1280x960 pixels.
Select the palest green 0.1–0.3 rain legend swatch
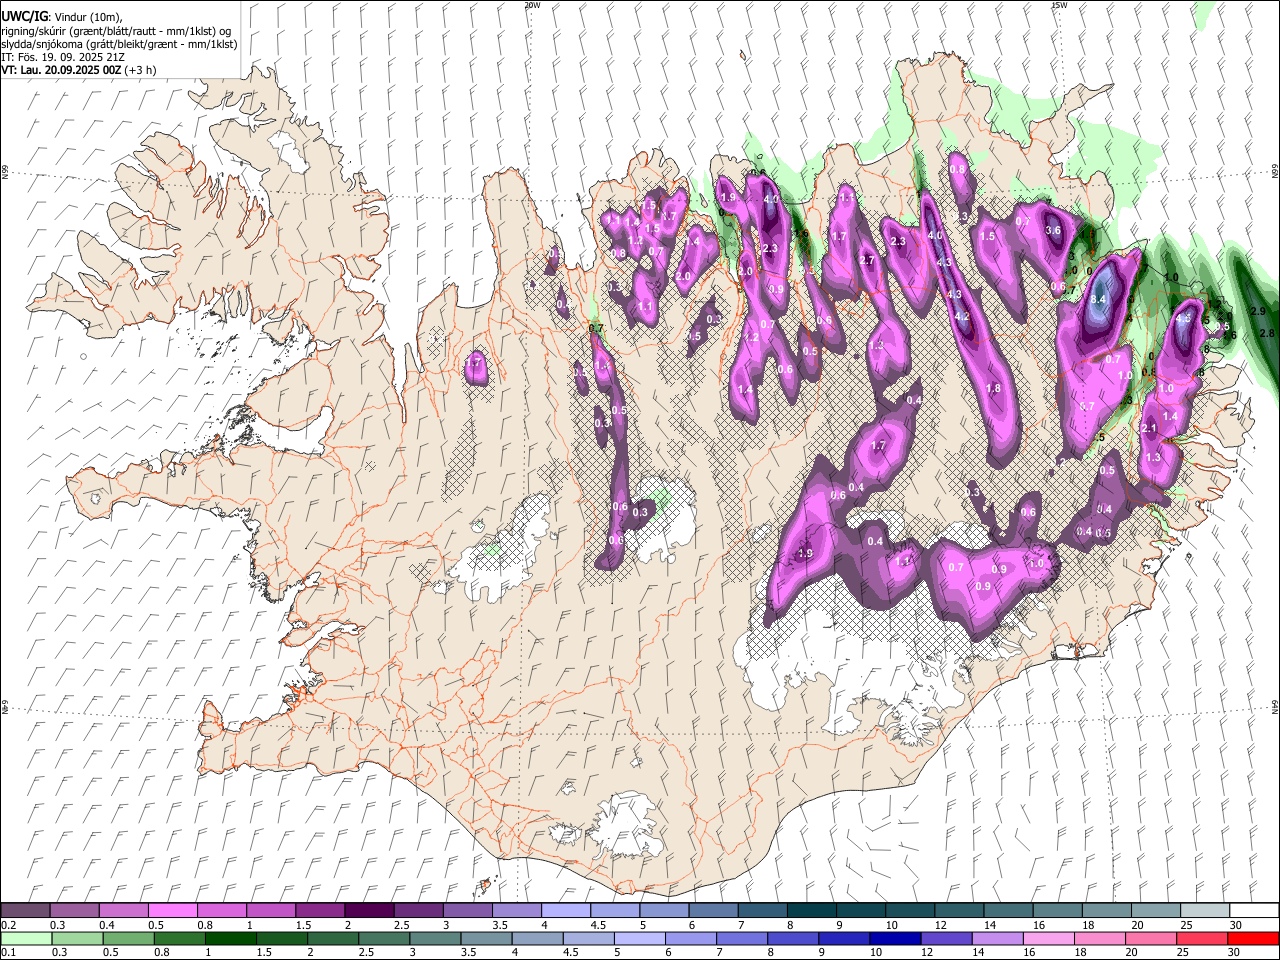pyautogui.click(x=25, y=938)
